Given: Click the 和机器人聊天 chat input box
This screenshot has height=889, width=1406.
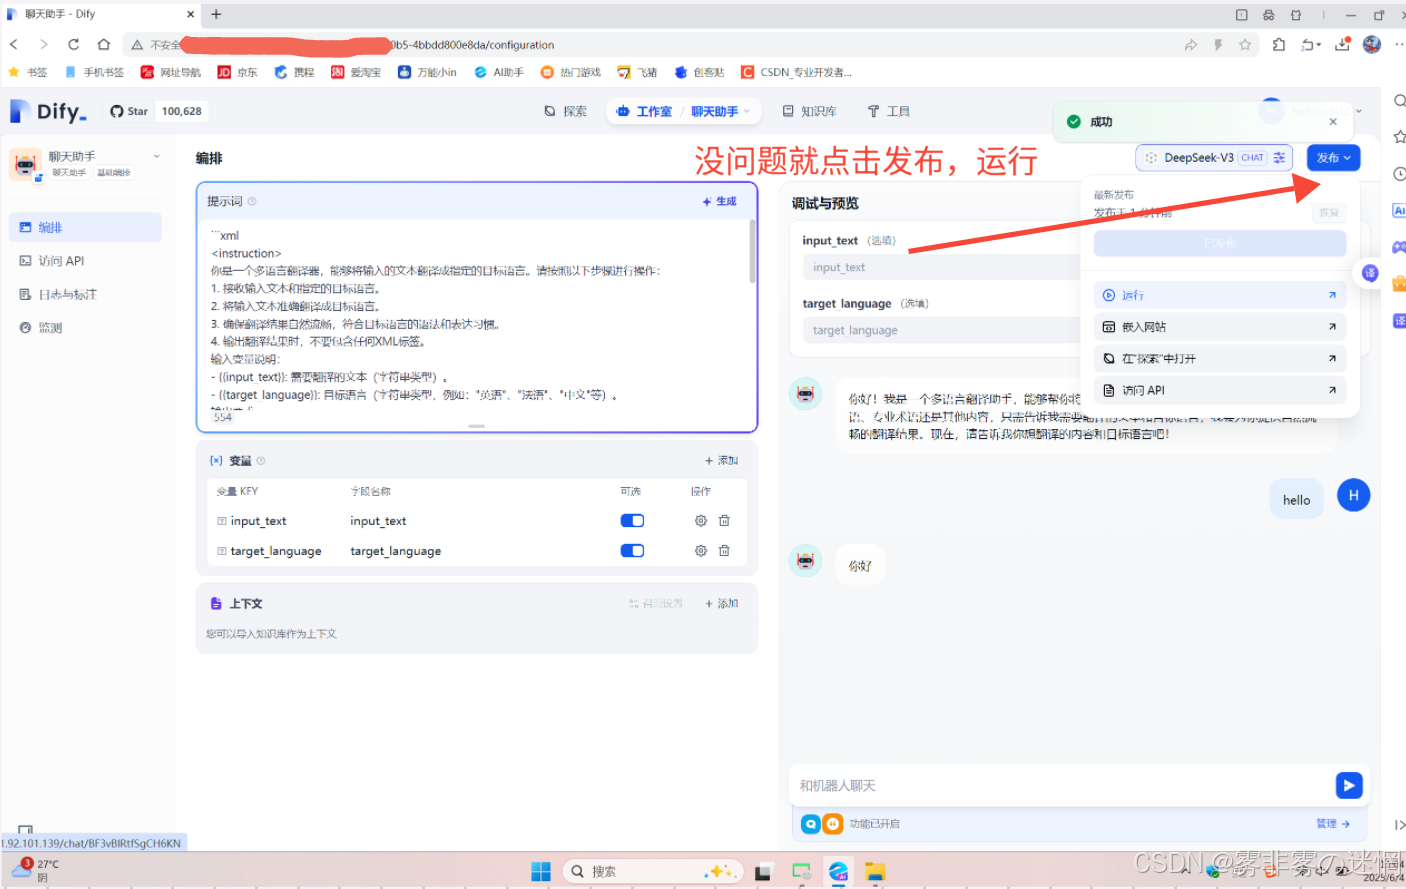Looking at the screenshot, I should (x=1060, y=786).
